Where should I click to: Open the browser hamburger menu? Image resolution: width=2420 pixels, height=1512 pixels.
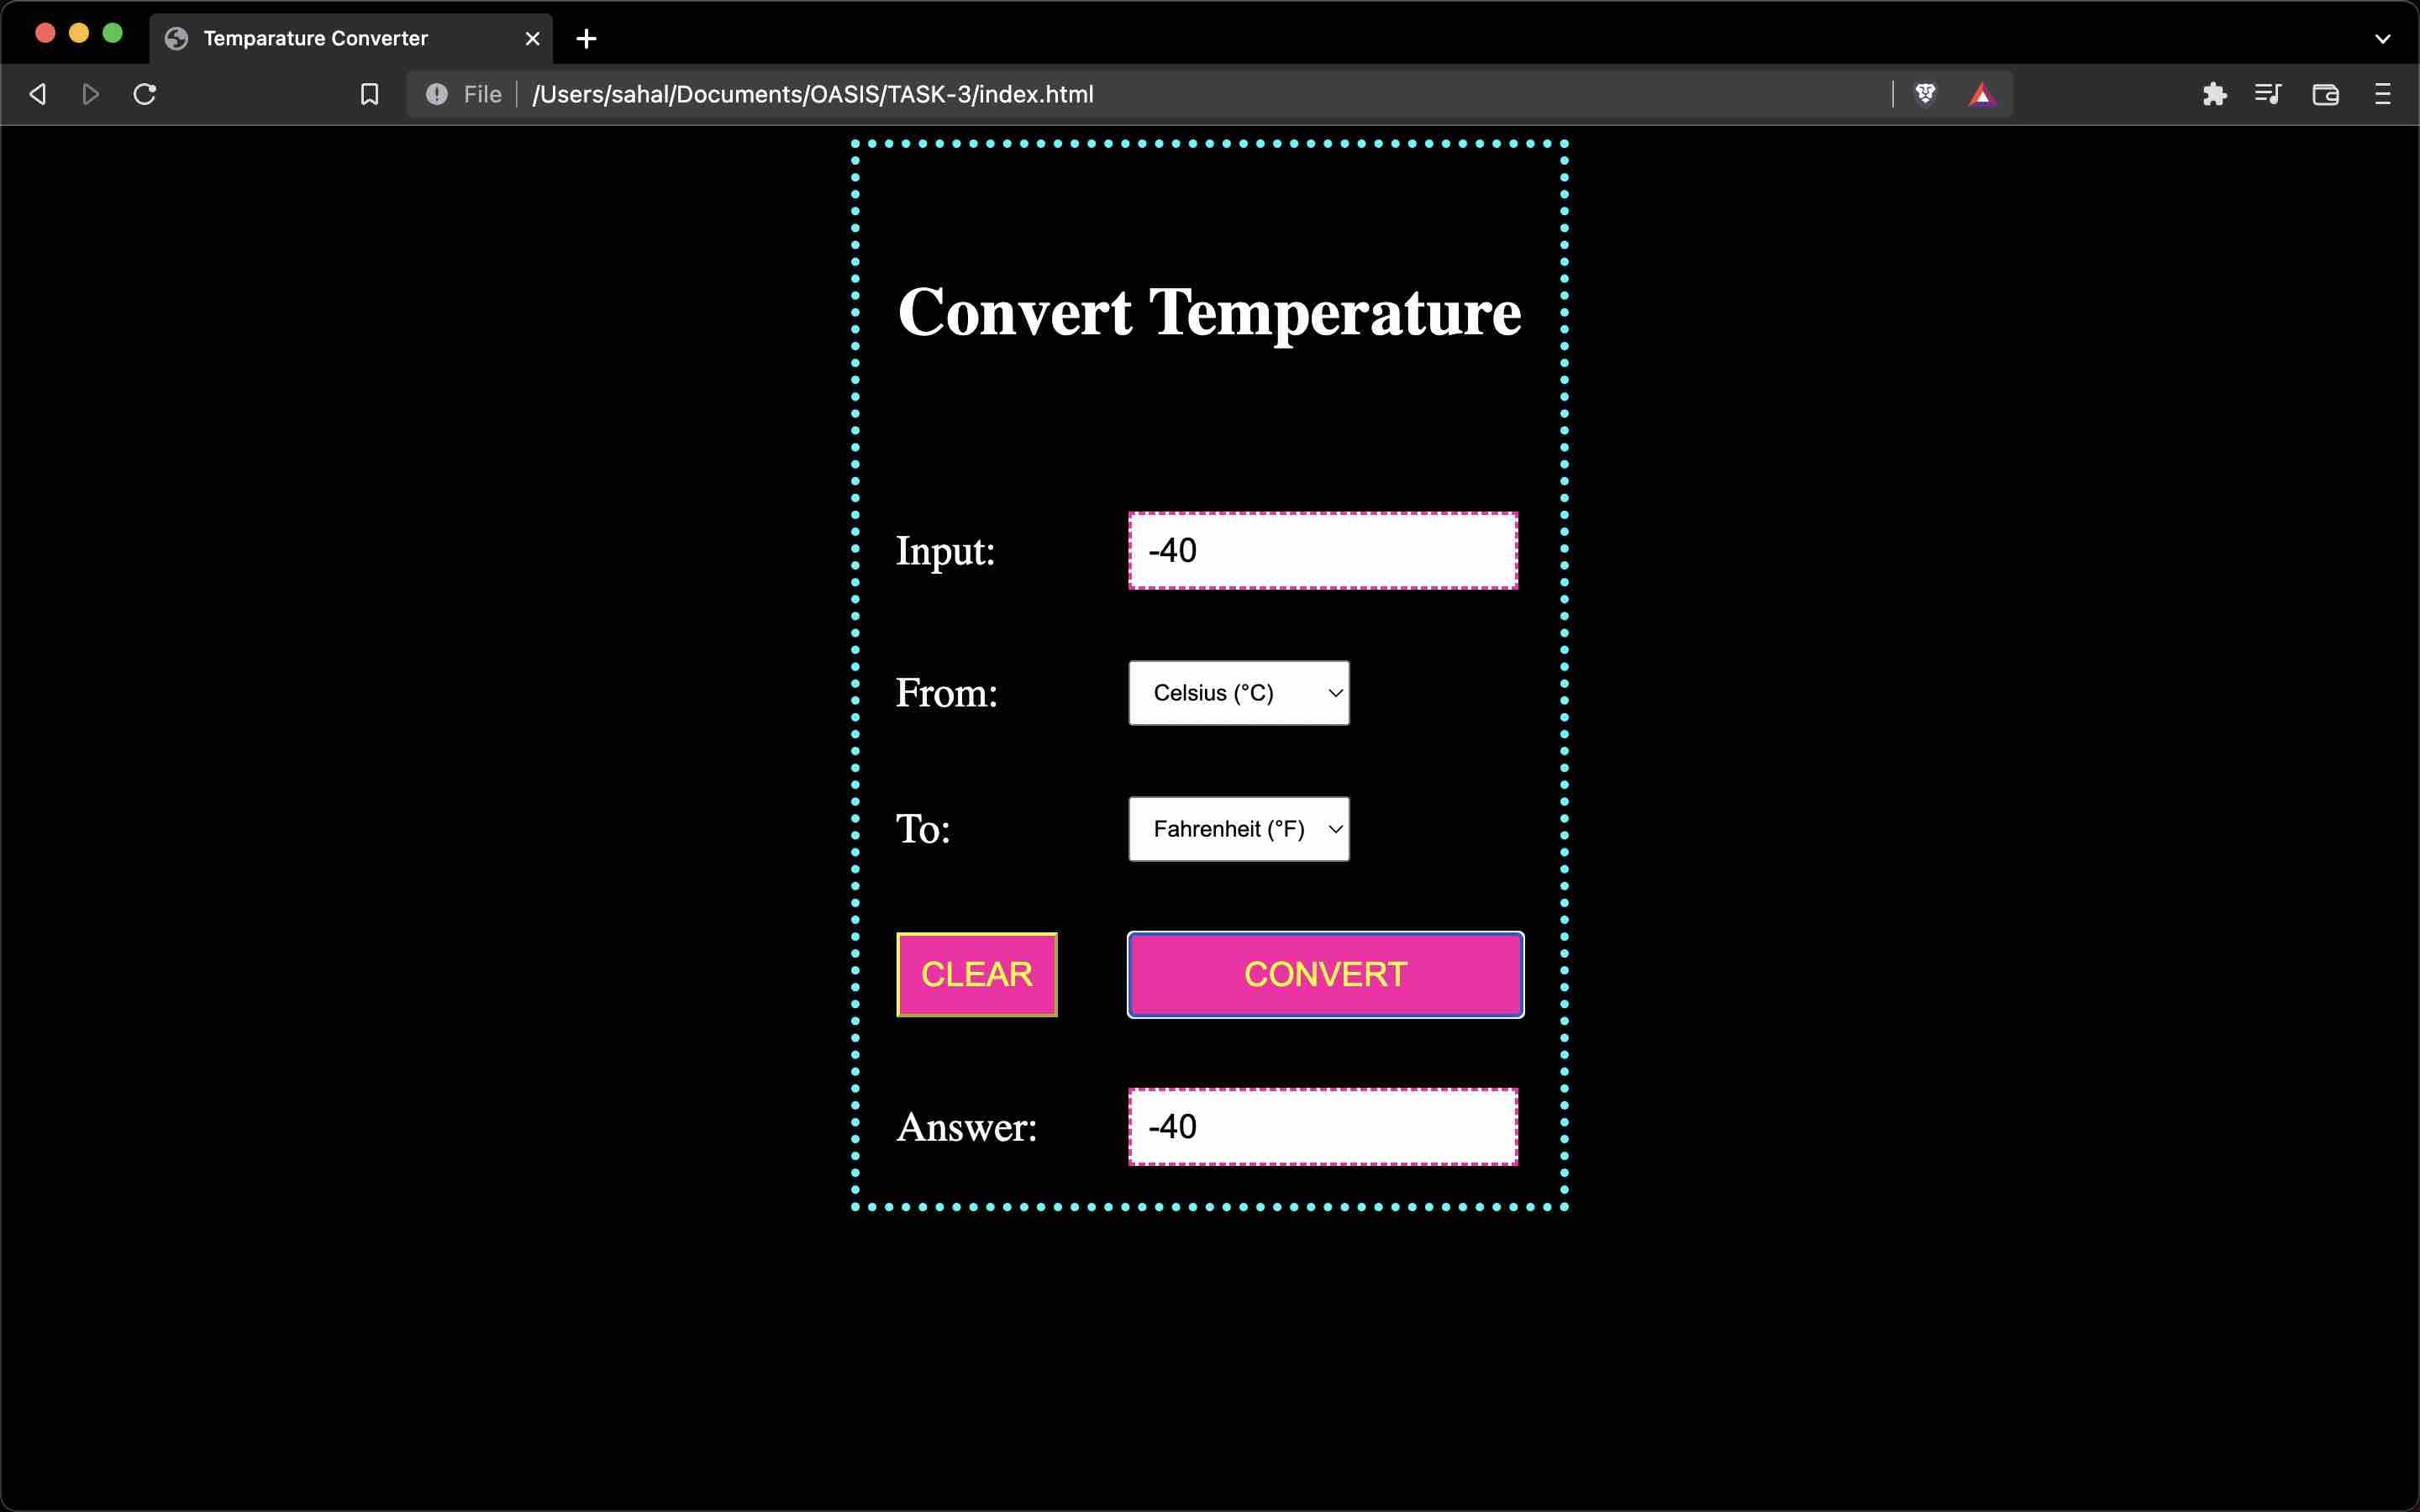[2382, 94]
